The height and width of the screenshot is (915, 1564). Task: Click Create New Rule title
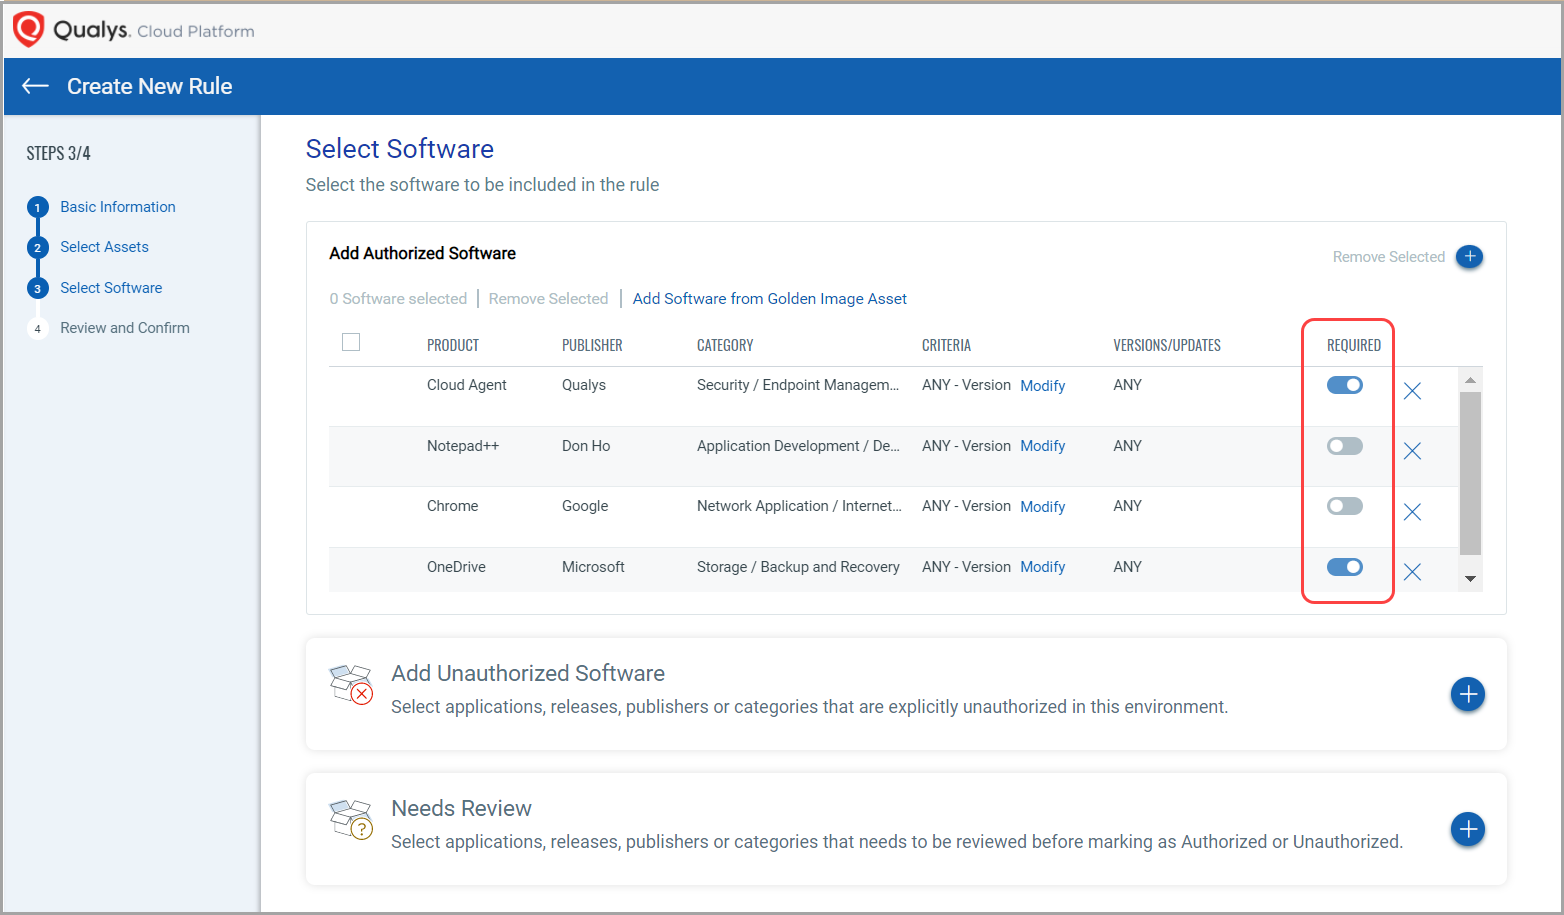coord(150,86)
